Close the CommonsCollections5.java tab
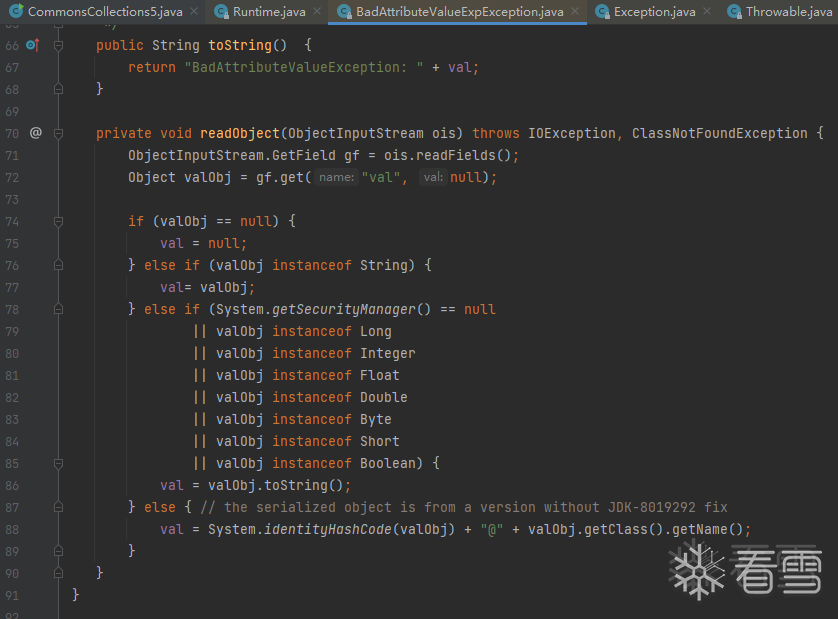 tap(194, 11)
